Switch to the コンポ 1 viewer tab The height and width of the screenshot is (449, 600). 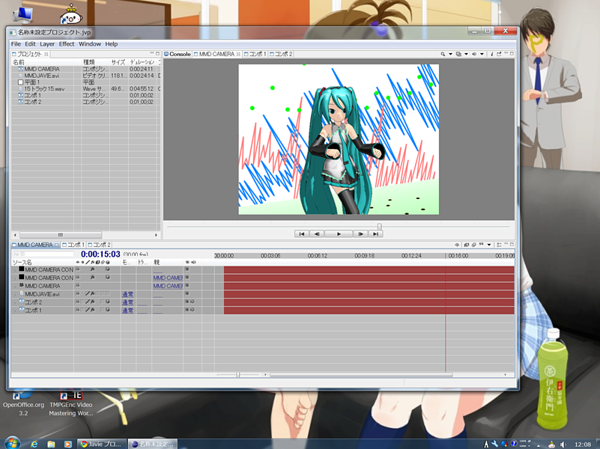click(255, 54)
